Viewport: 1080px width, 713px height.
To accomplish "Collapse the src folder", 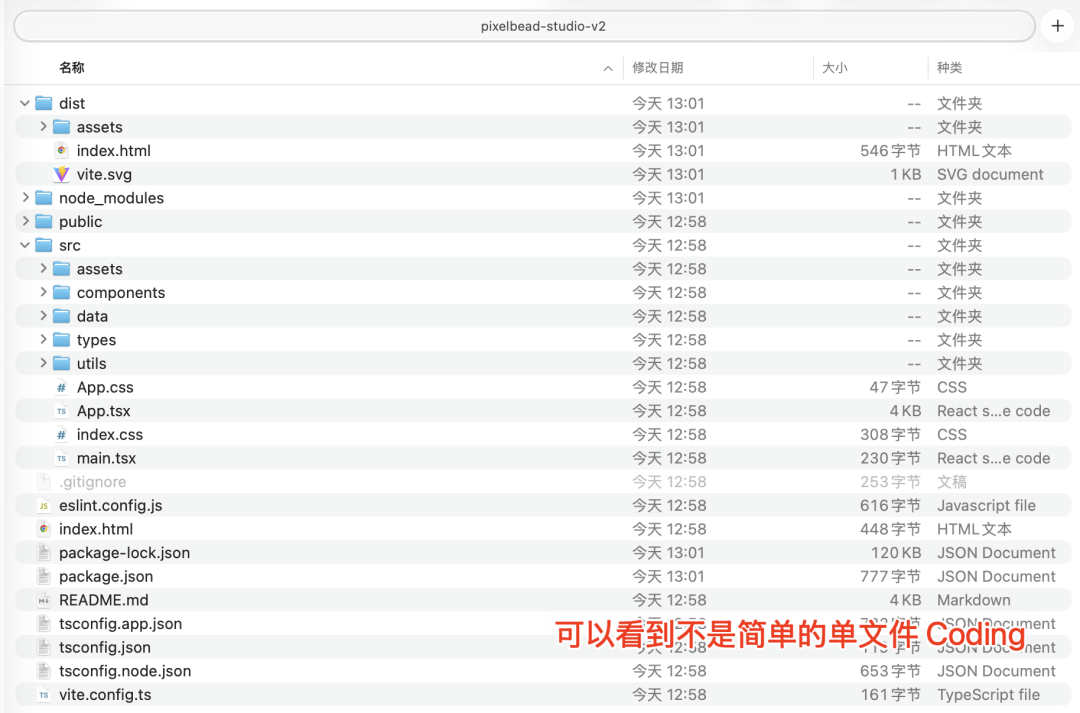I will (25, 245).
